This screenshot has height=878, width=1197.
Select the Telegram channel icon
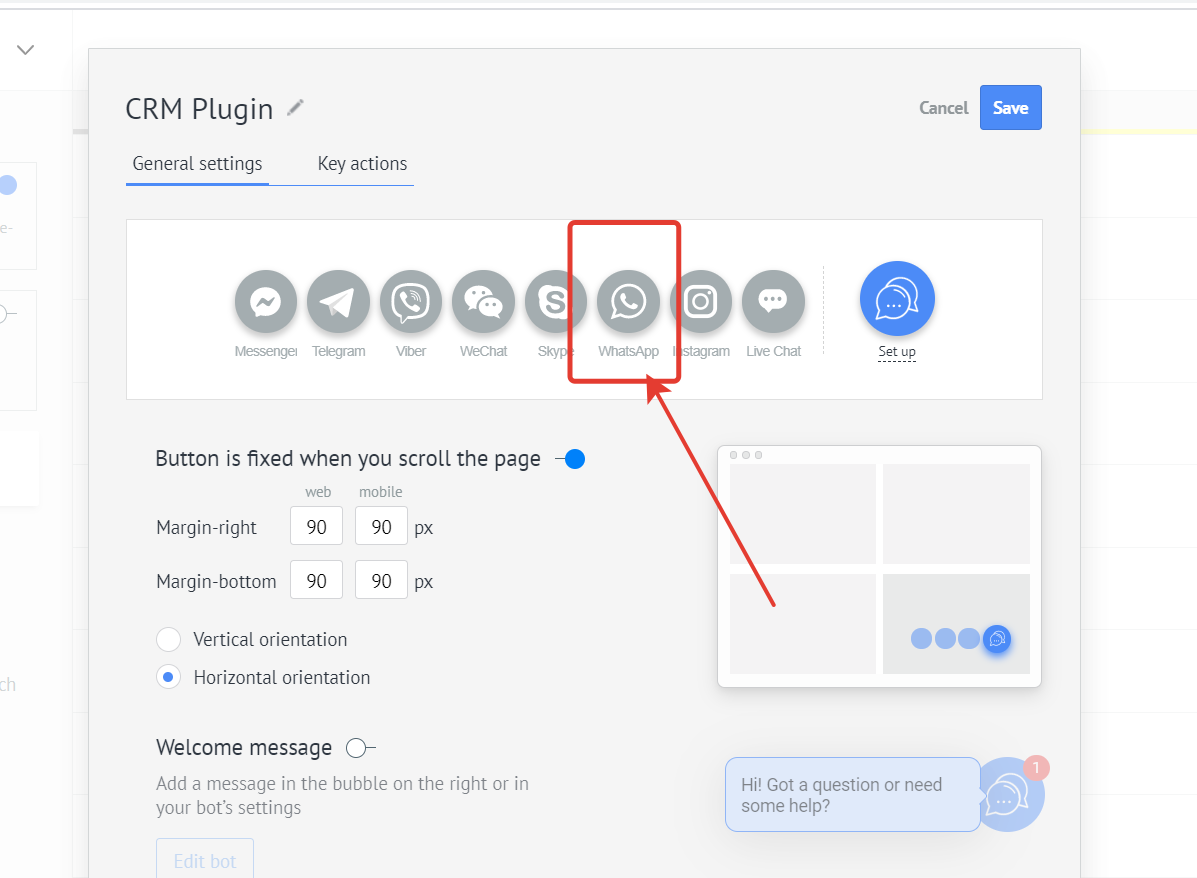(x=338, y=302)
